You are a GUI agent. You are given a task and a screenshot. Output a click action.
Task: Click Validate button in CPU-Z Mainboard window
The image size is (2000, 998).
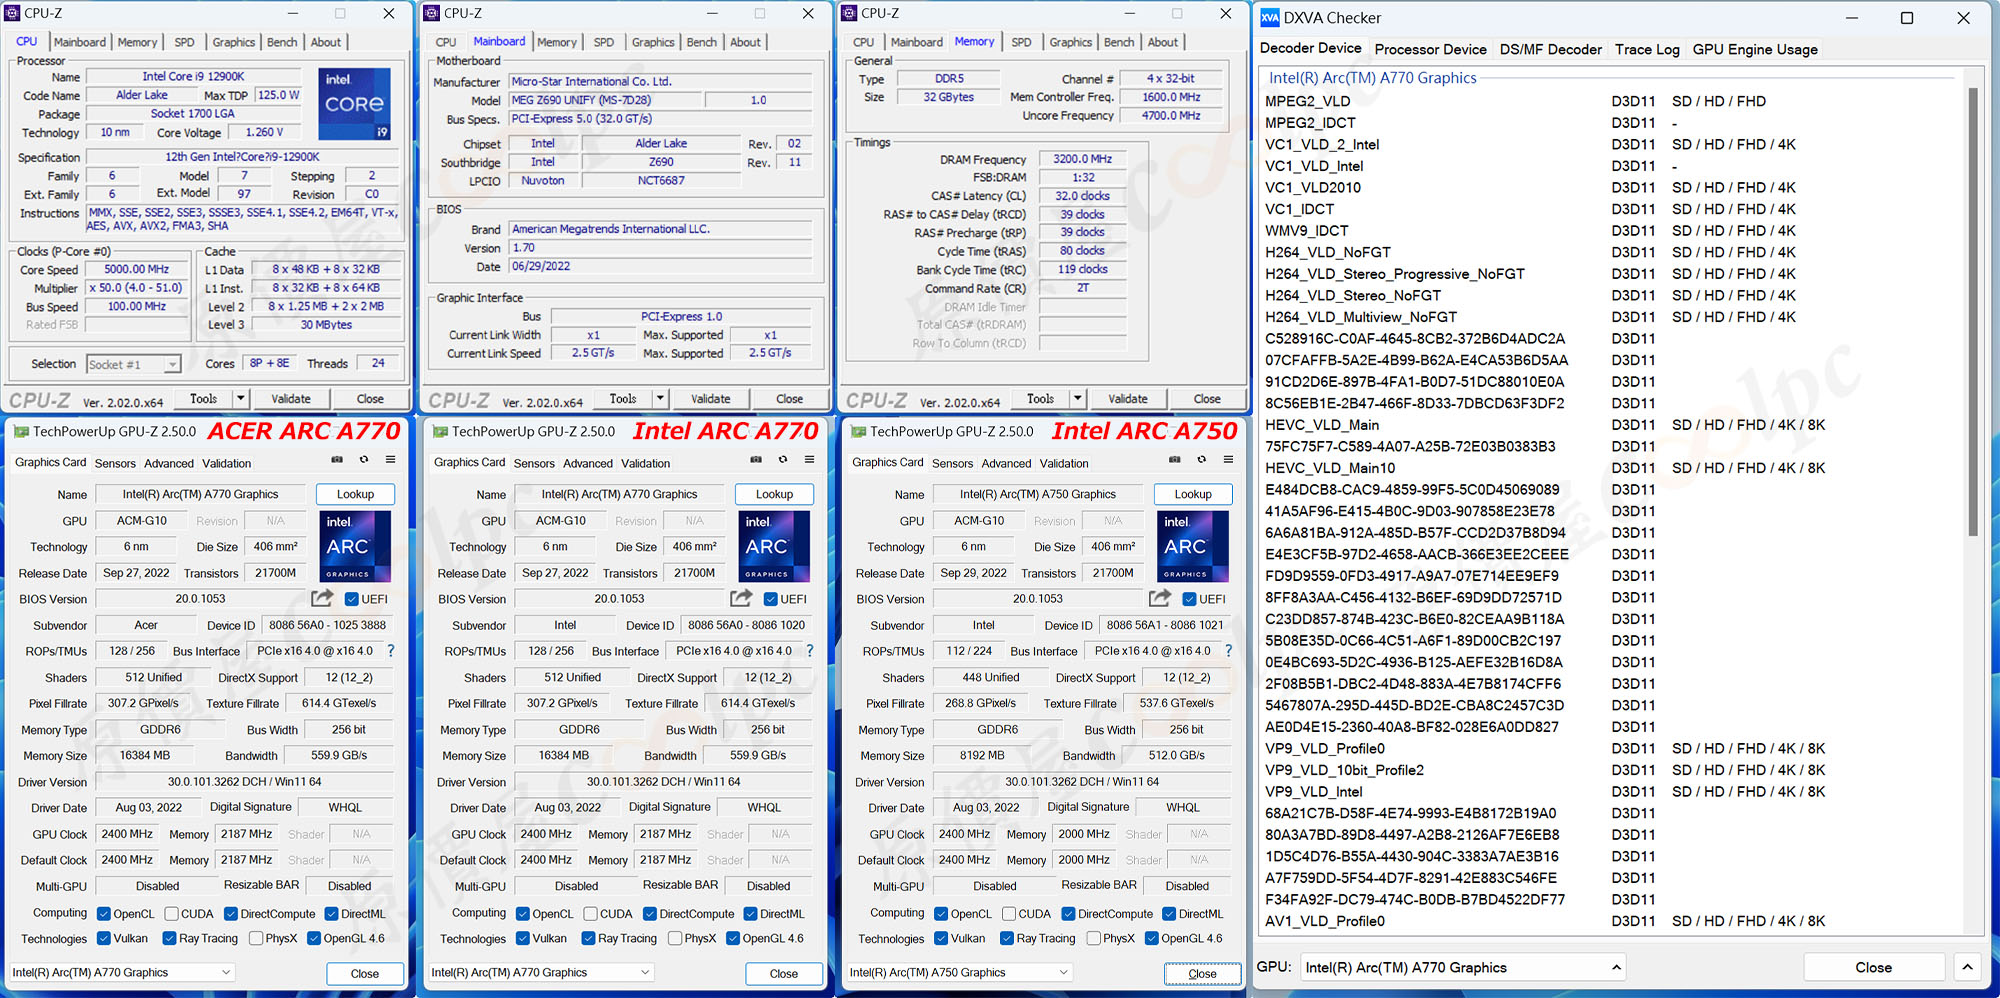[x=710, y=398]
